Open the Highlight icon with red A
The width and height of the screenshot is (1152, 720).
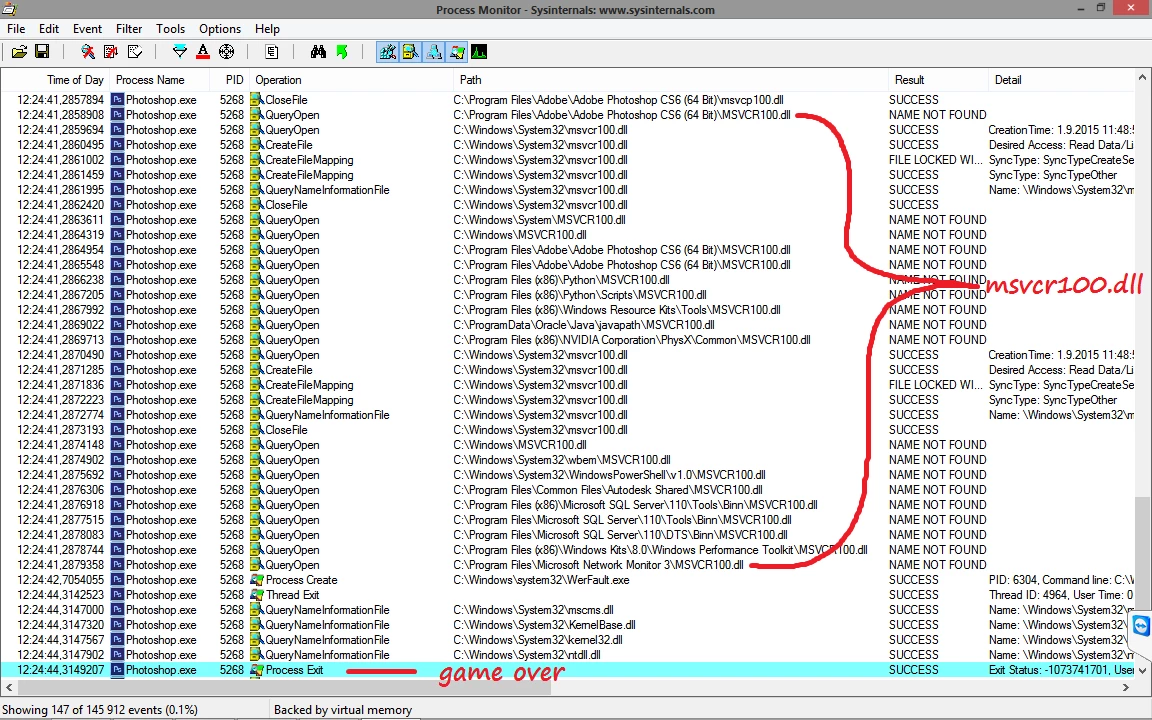[x=203, y=51]
